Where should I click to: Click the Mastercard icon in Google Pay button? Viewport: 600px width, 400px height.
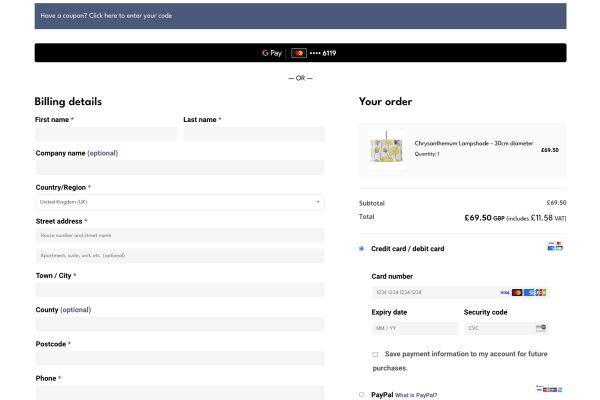(x=299, y=53)
